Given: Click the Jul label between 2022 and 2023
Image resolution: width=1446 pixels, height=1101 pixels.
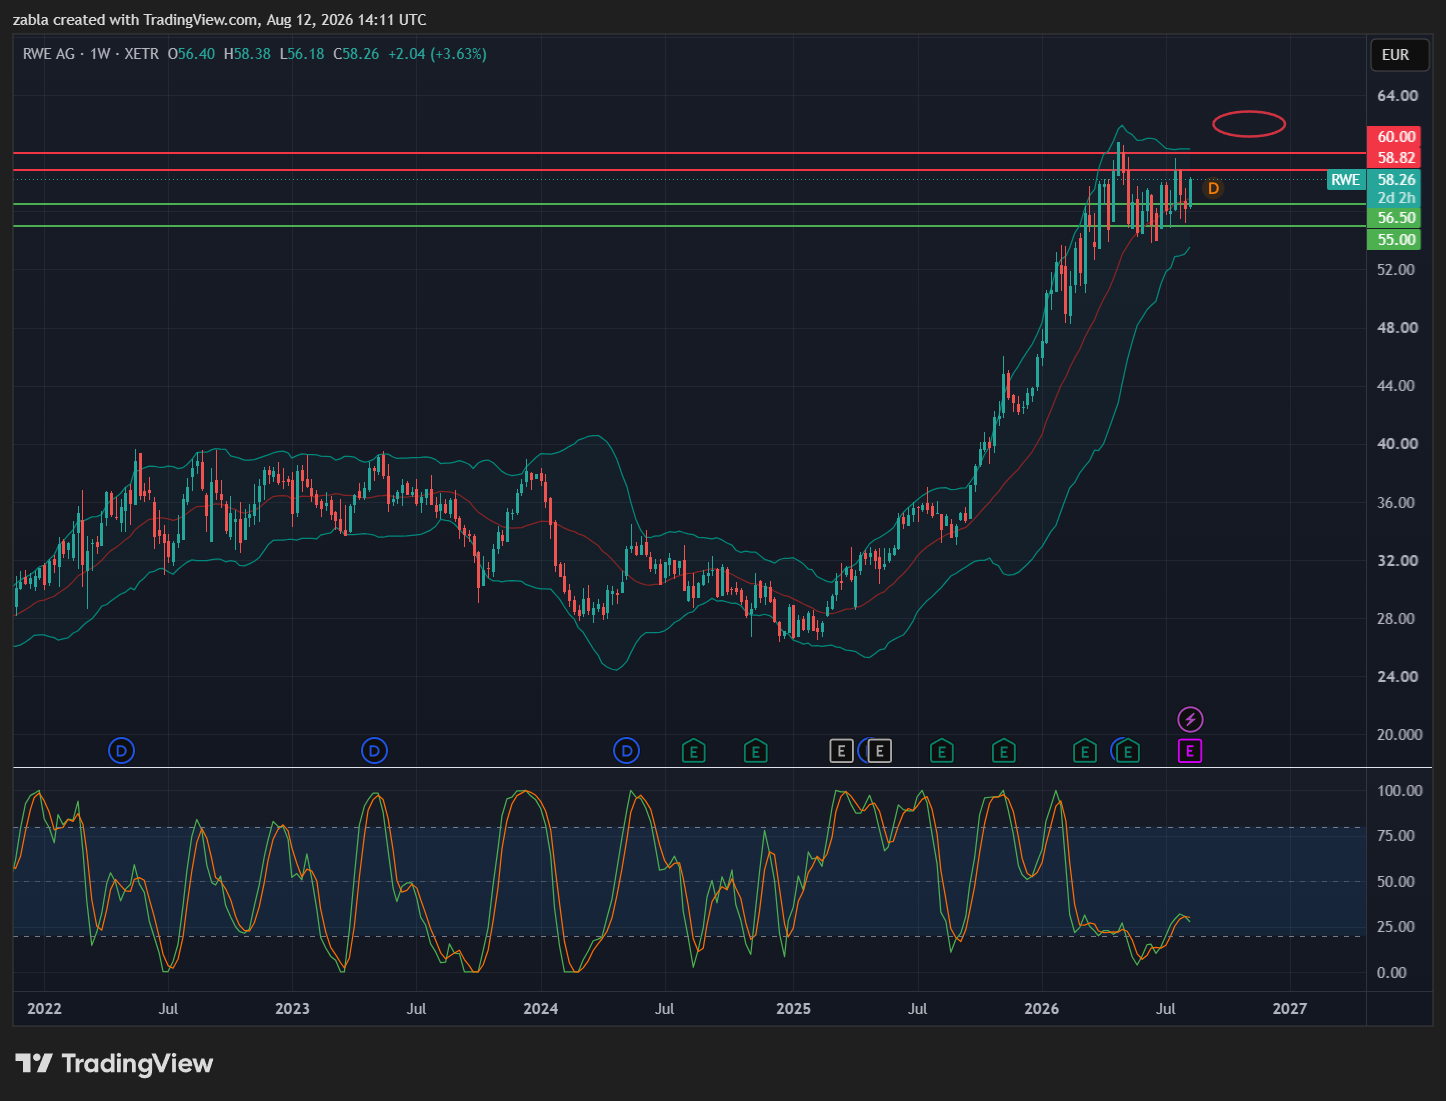Looking at the screenshot, I should 168,1009.
